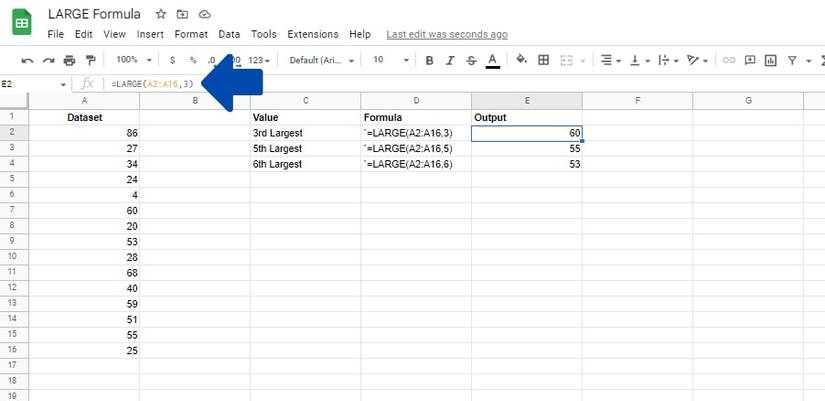Select the Dataset header cell

point(84,117)
